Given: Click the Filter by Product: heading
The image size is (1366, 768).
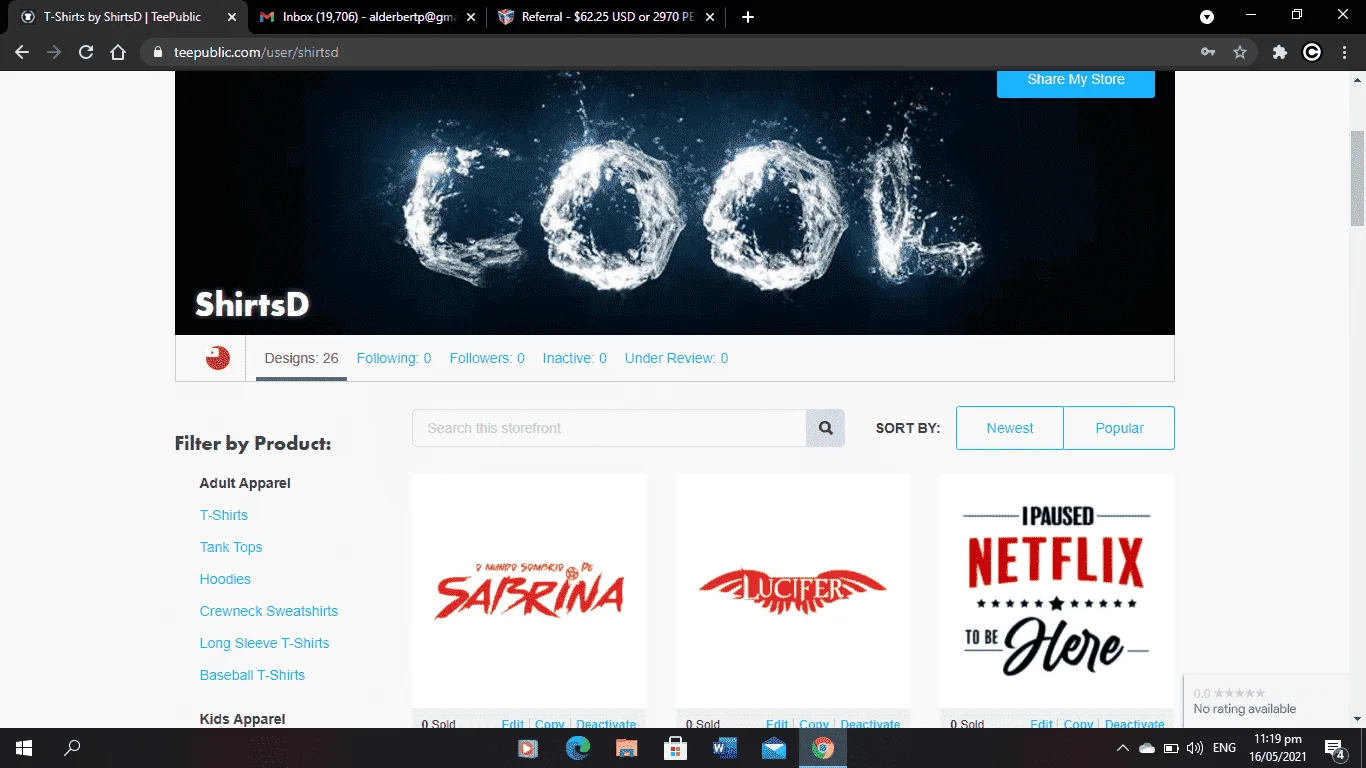Looking at the screenshot, I should (253, 443).
